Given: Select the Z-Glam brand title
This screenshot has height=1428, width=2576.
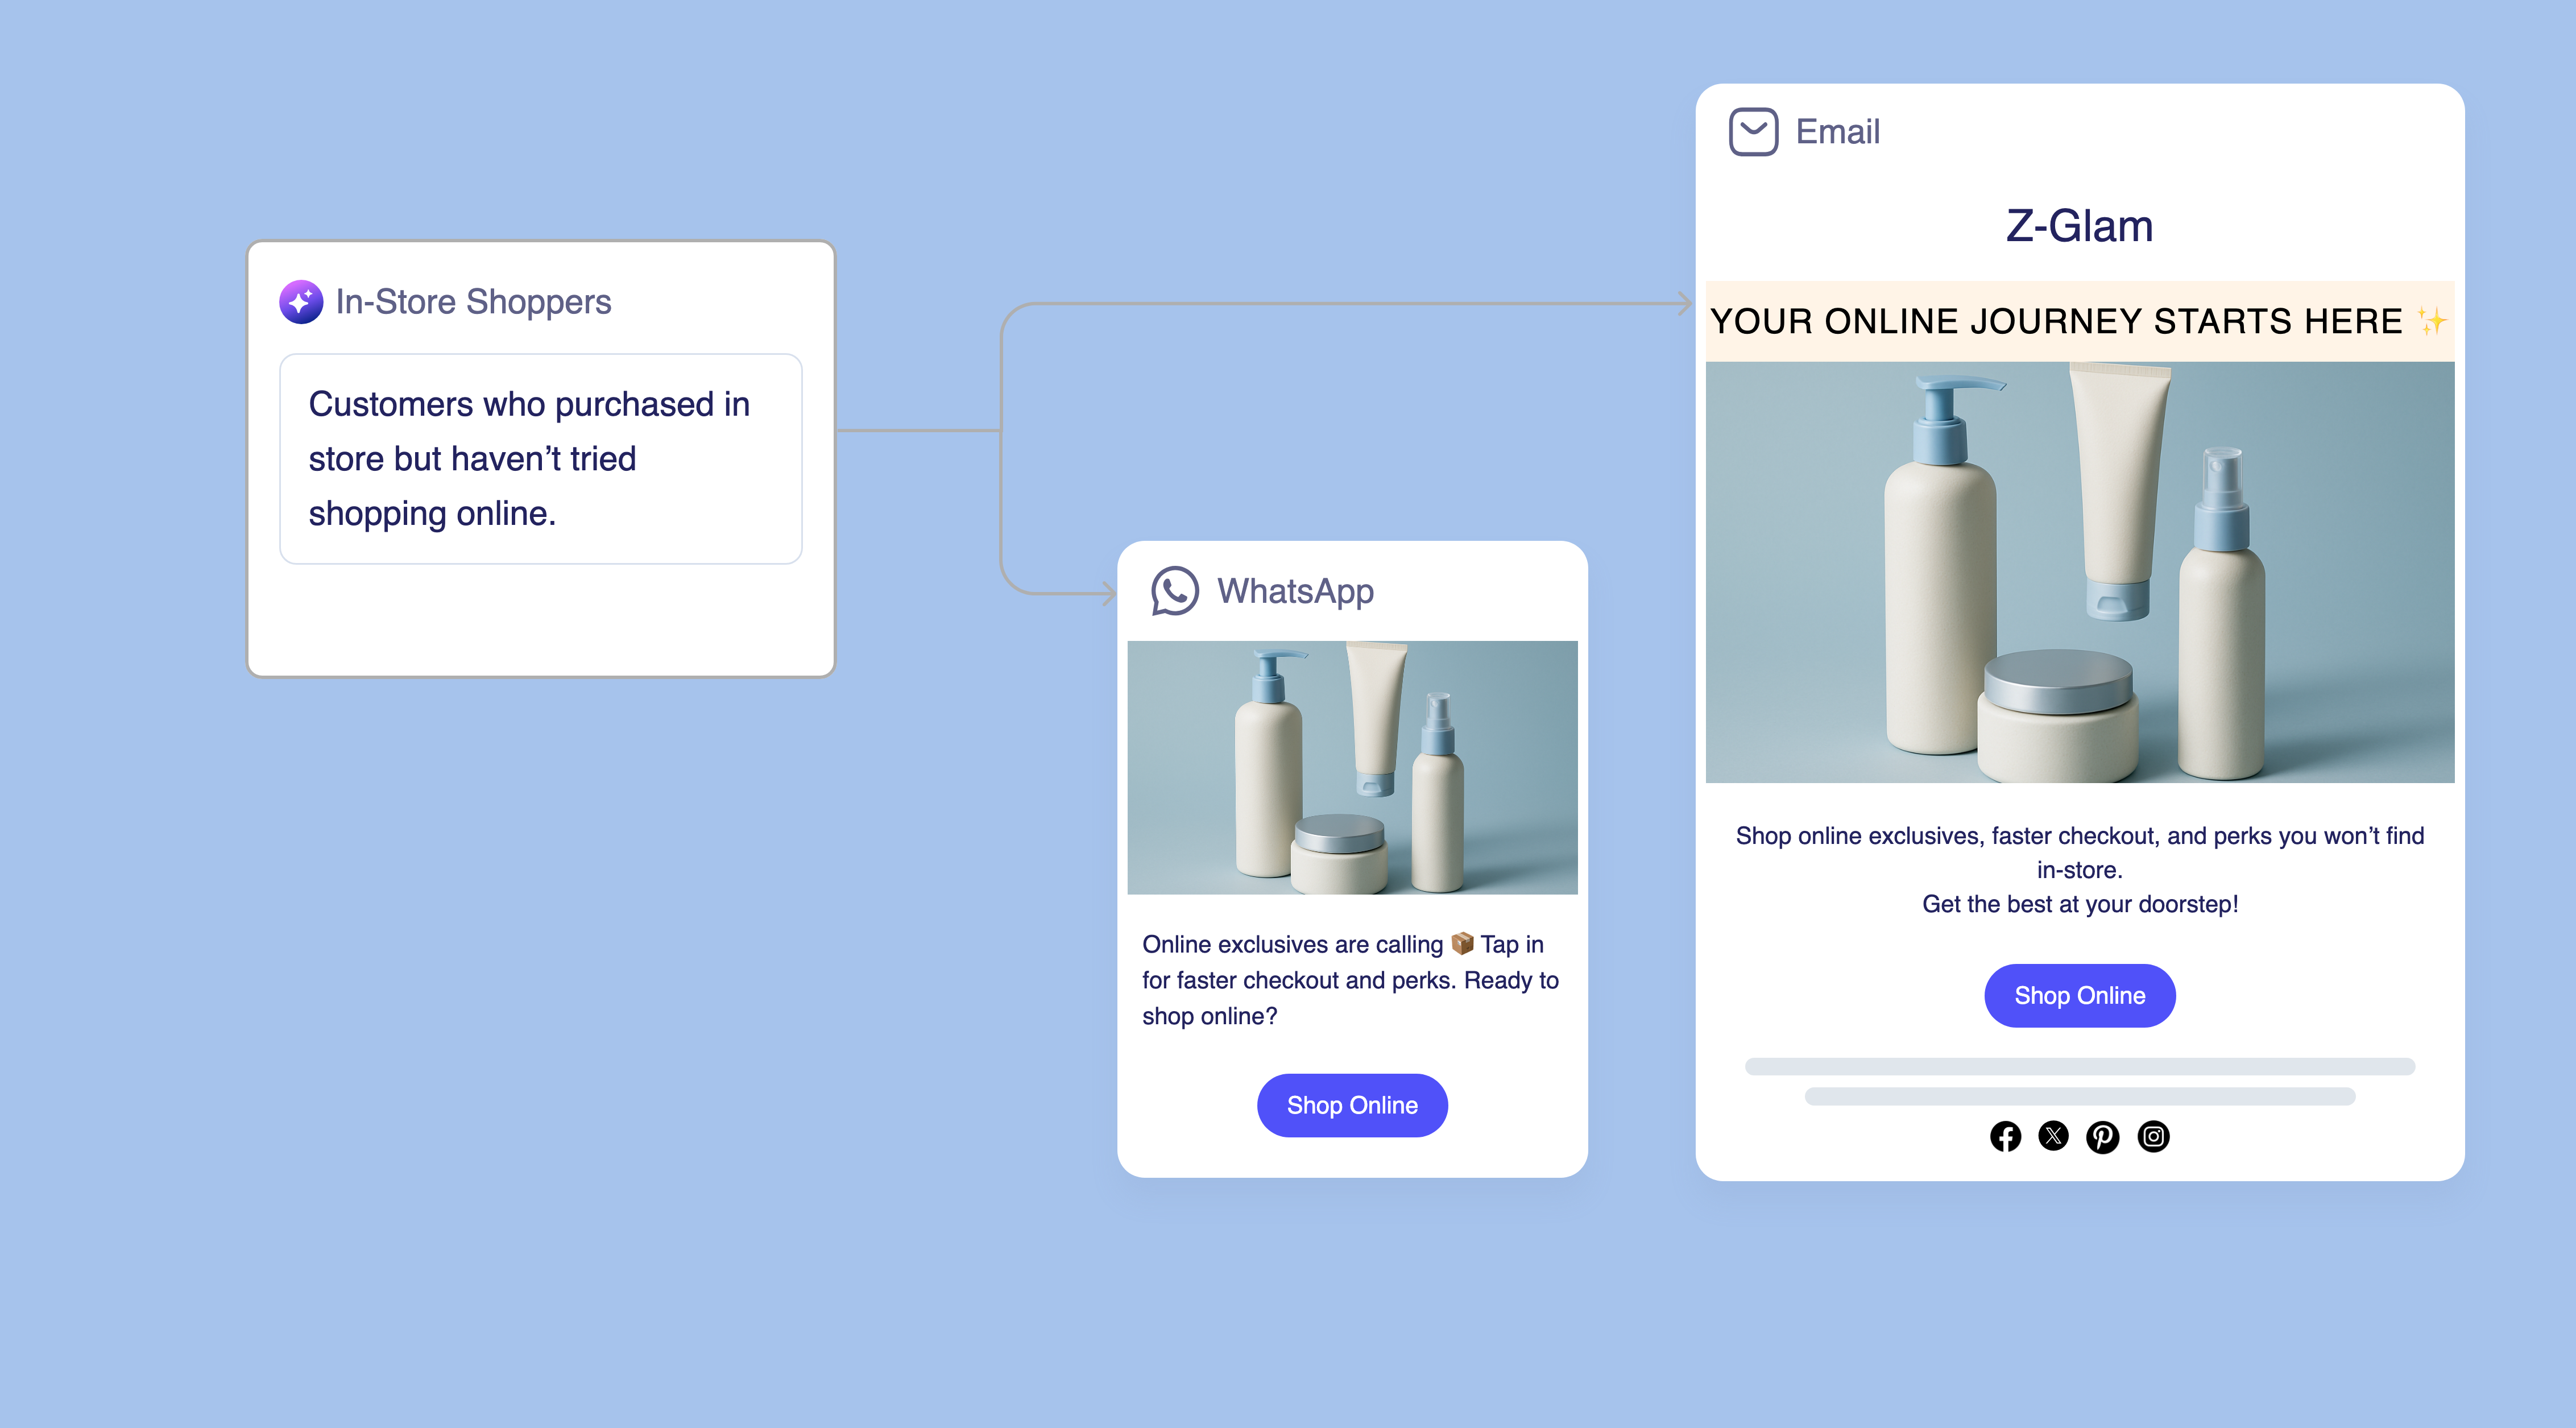Looking at the screenshot, I should (2080, 226).
